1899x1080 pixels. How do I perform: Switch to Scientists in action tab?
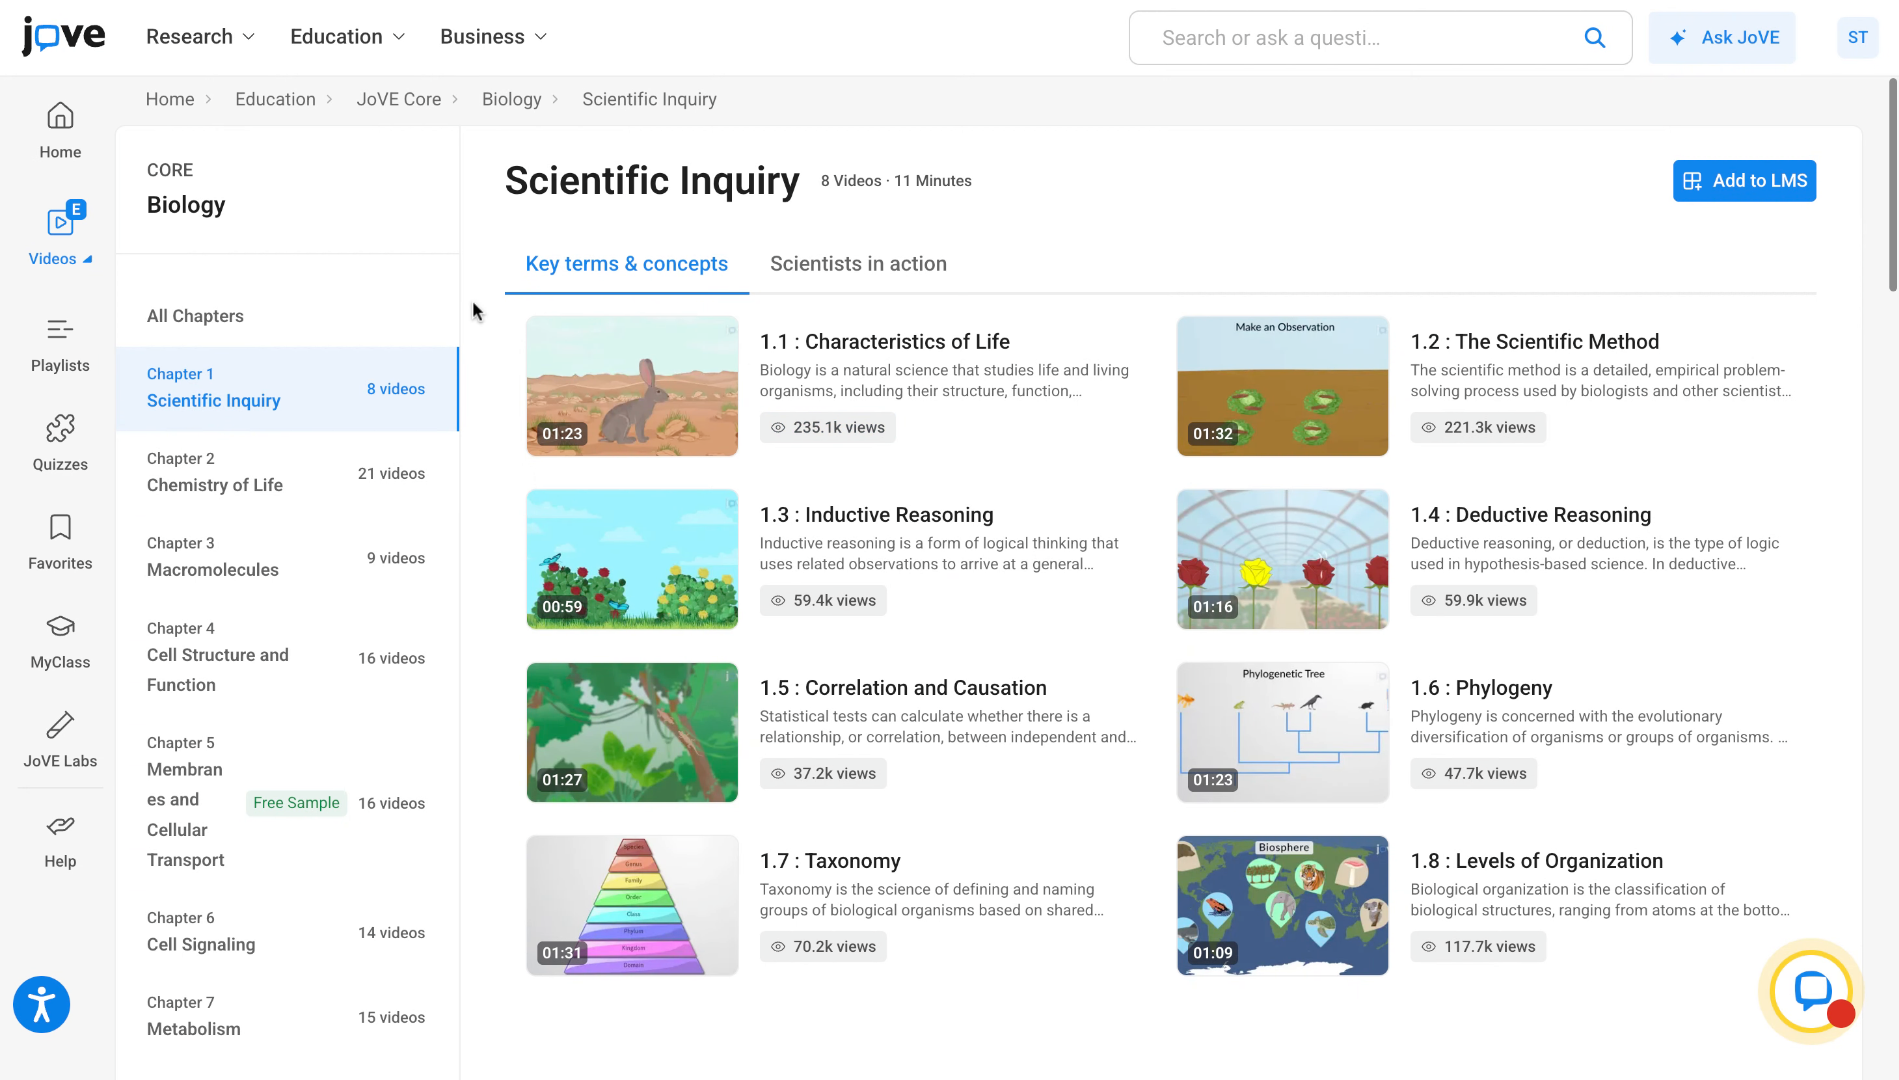click(x=858, y=264)
